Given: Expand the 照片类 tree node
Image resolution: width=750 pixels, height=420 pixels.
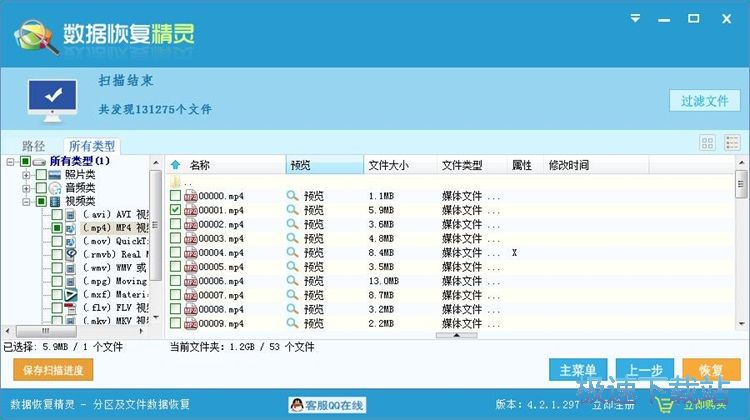Looking at the screenshot, I should tap(27, 174).
